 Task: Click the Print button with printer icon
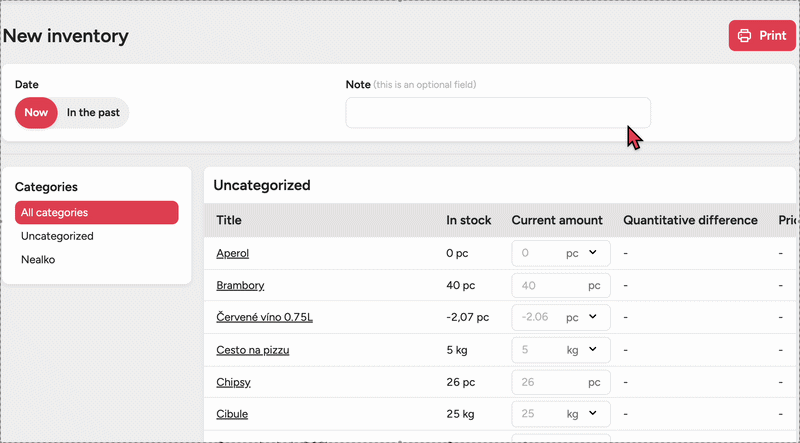click(x=761, y=36)
